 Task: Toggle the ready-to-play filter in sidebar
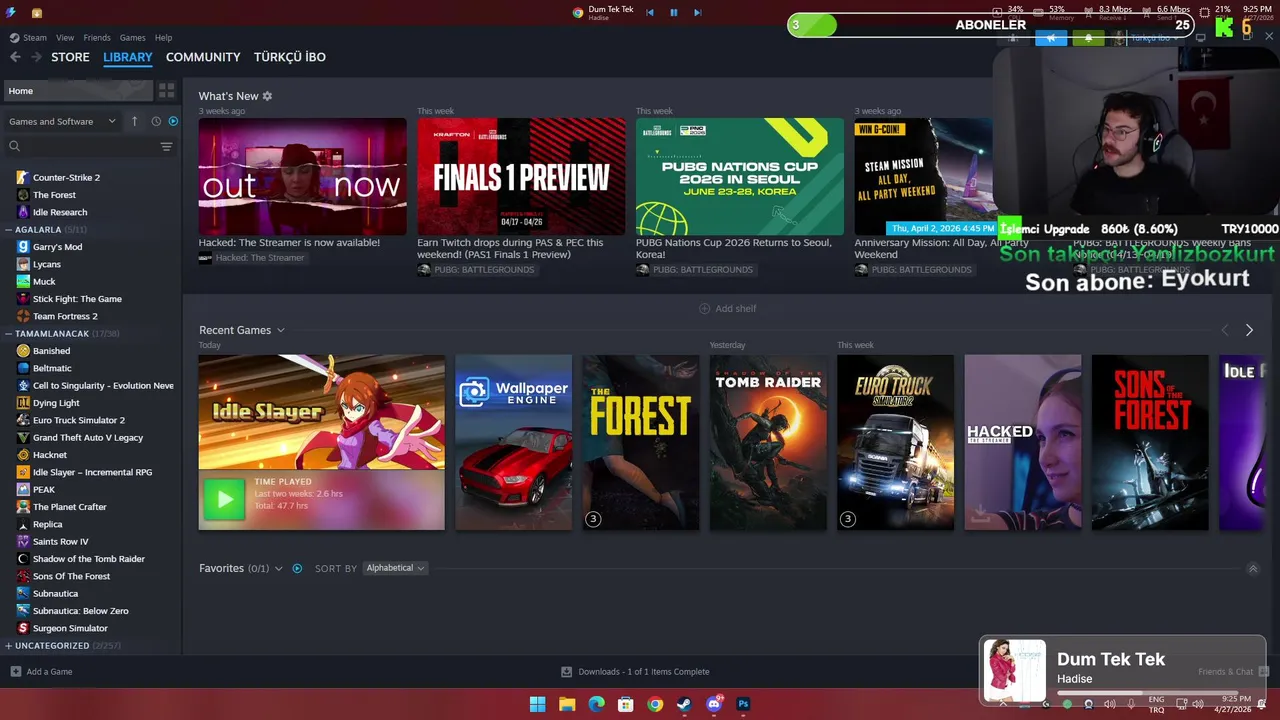tap(173, 121)
